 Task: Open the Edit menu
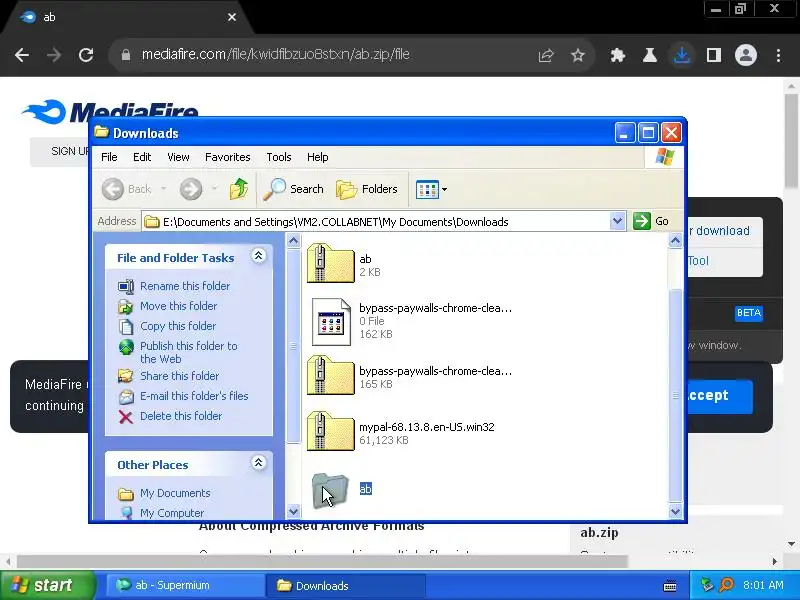point(142,157)
